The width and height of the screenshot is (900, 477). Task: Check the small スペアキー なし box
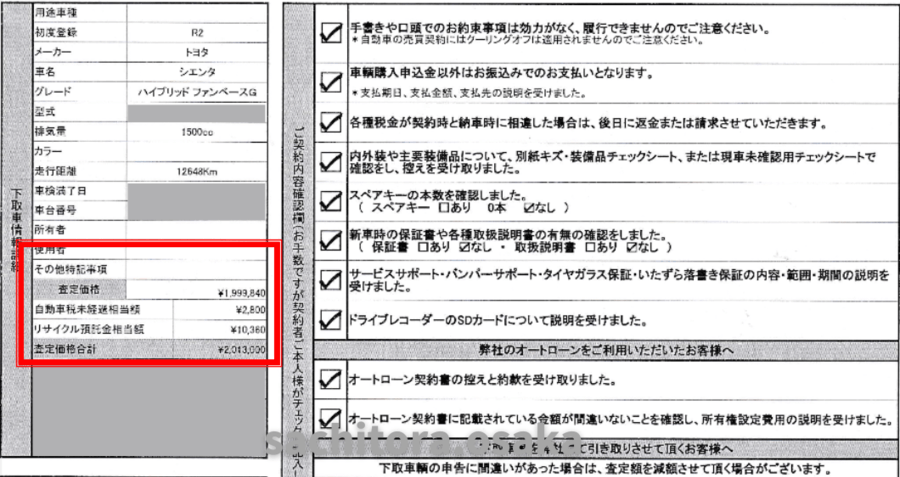[x=529, y=211]
